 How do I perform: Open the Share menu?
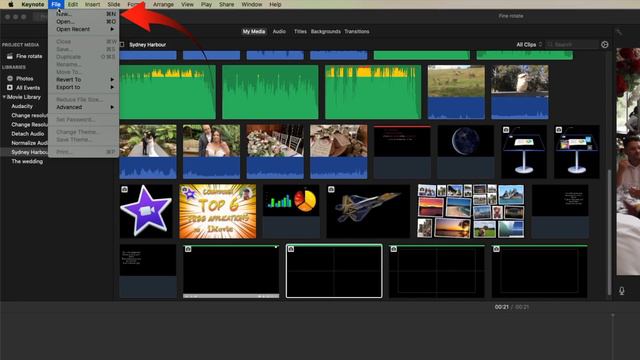[227, 4]
